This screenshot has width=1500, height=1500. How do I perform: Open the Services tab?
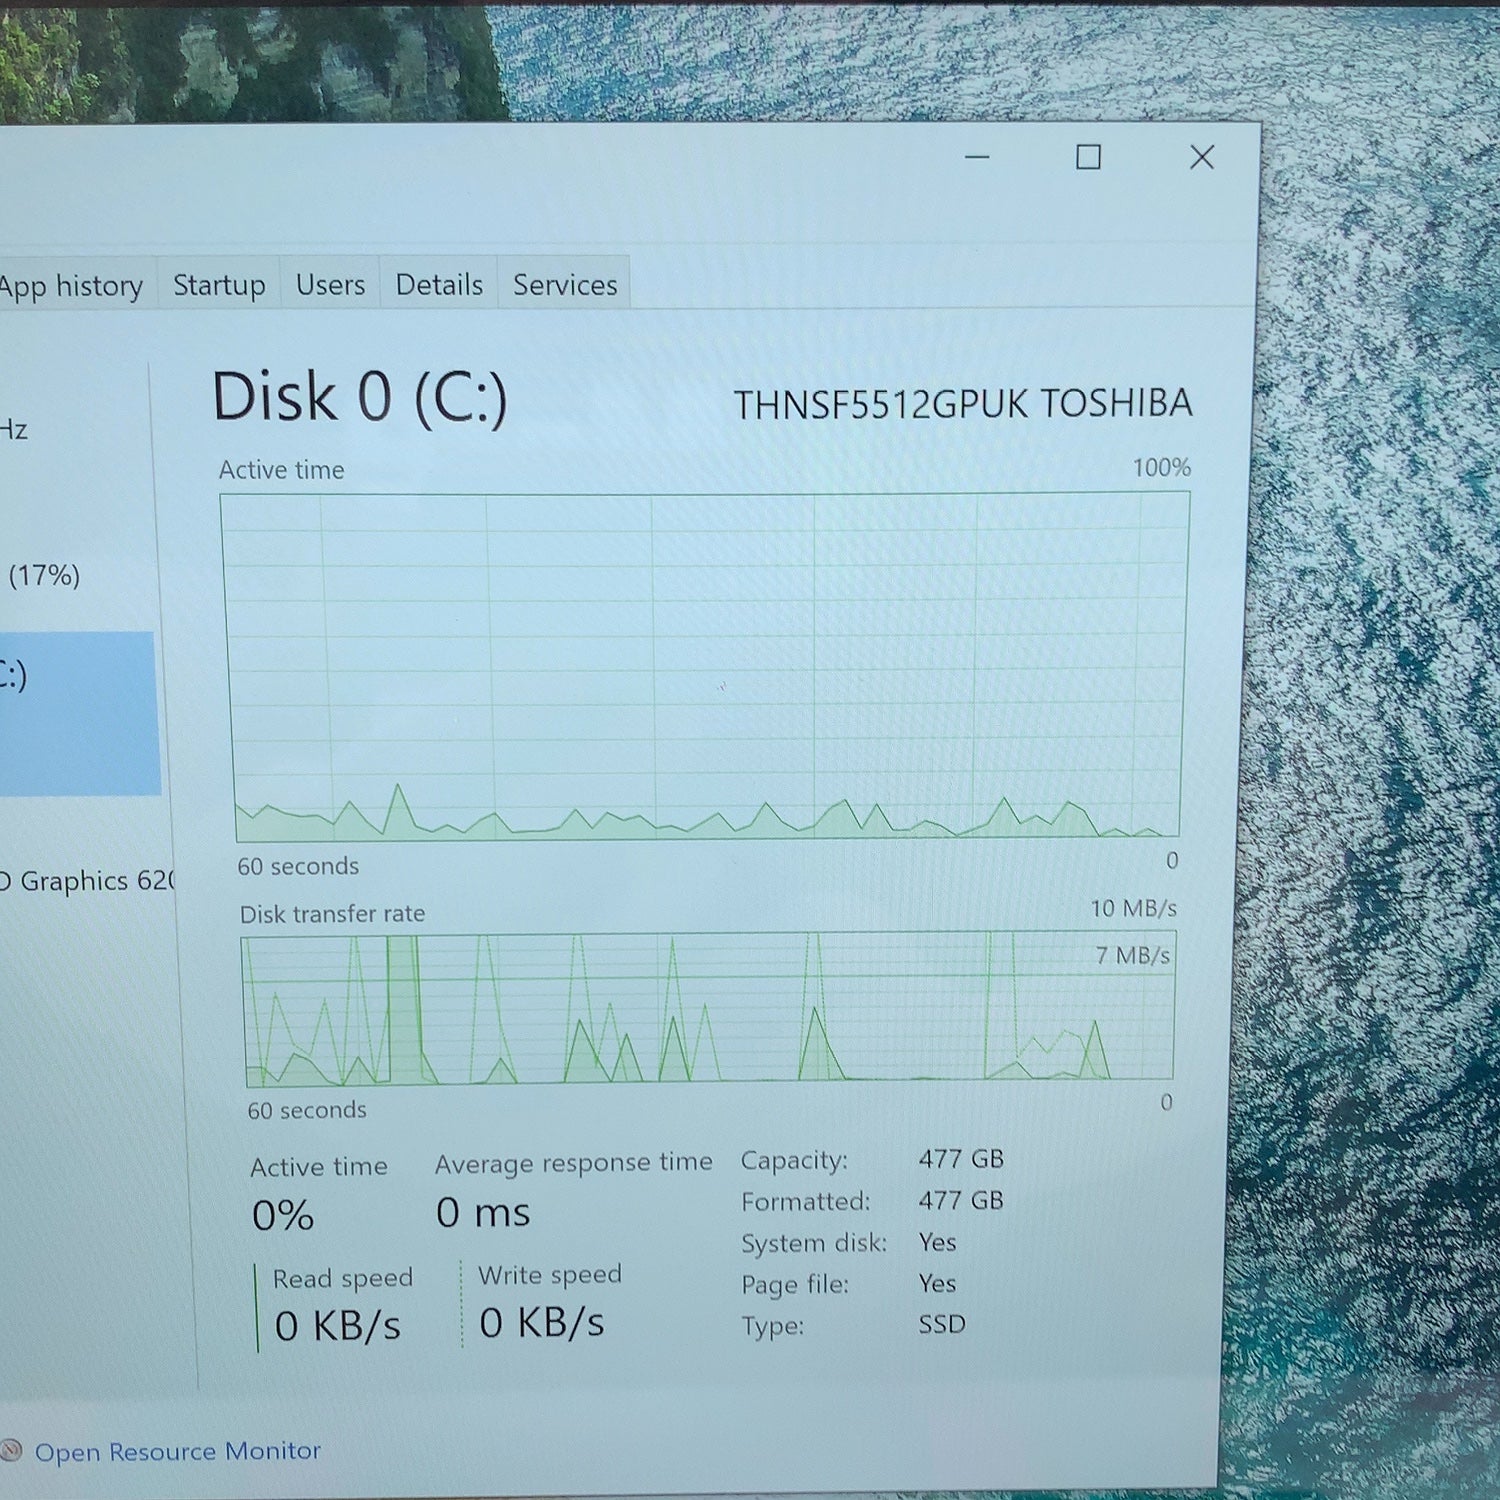(565, 285)
